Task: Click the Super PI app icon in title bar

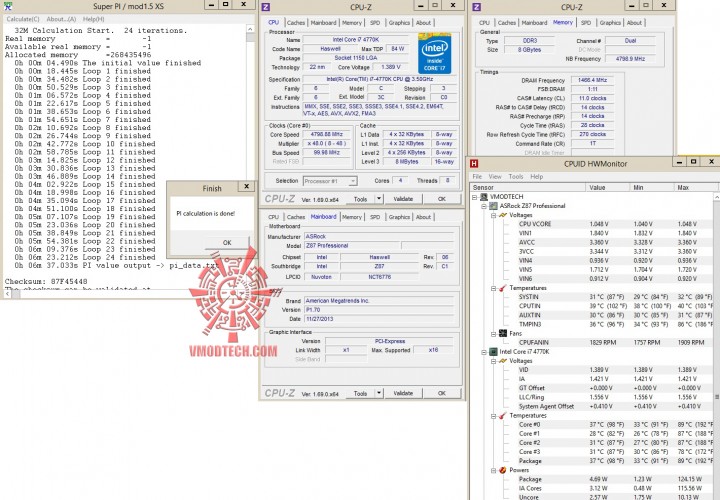Action: coord(7,6)
